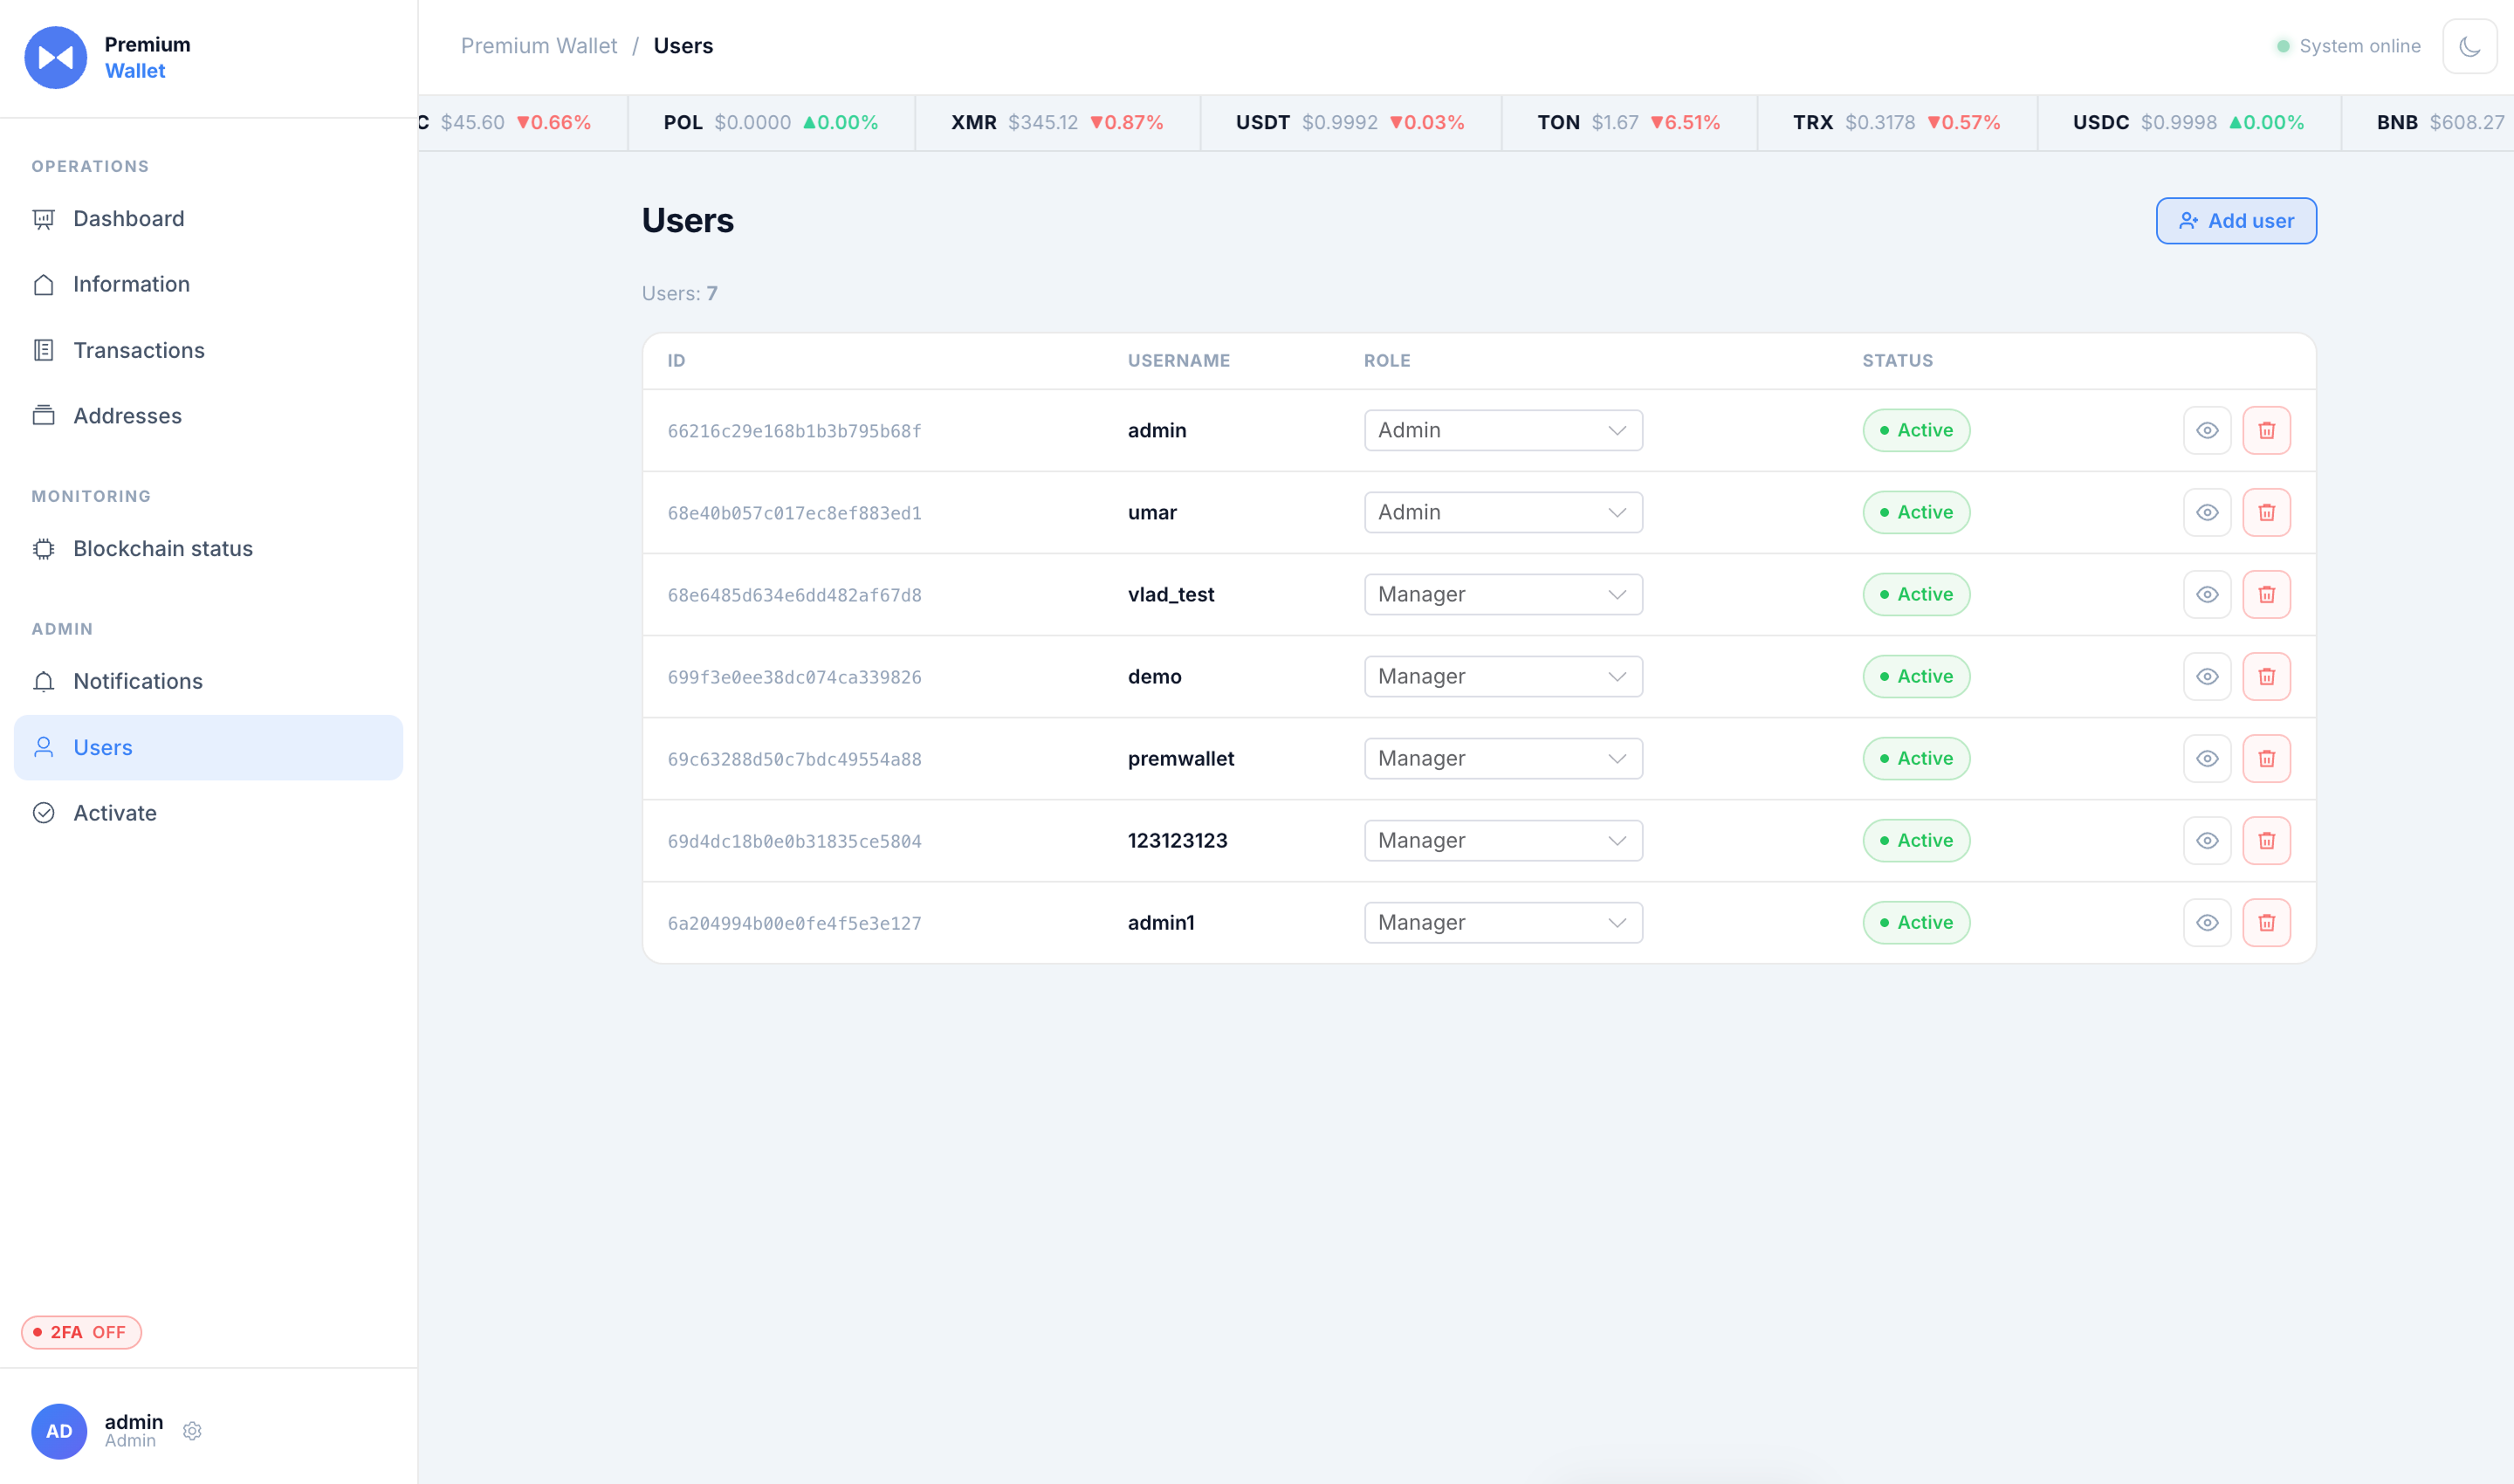Delete the demo user
This screenshot has width=2514, height=1484.
(2266, 676)
